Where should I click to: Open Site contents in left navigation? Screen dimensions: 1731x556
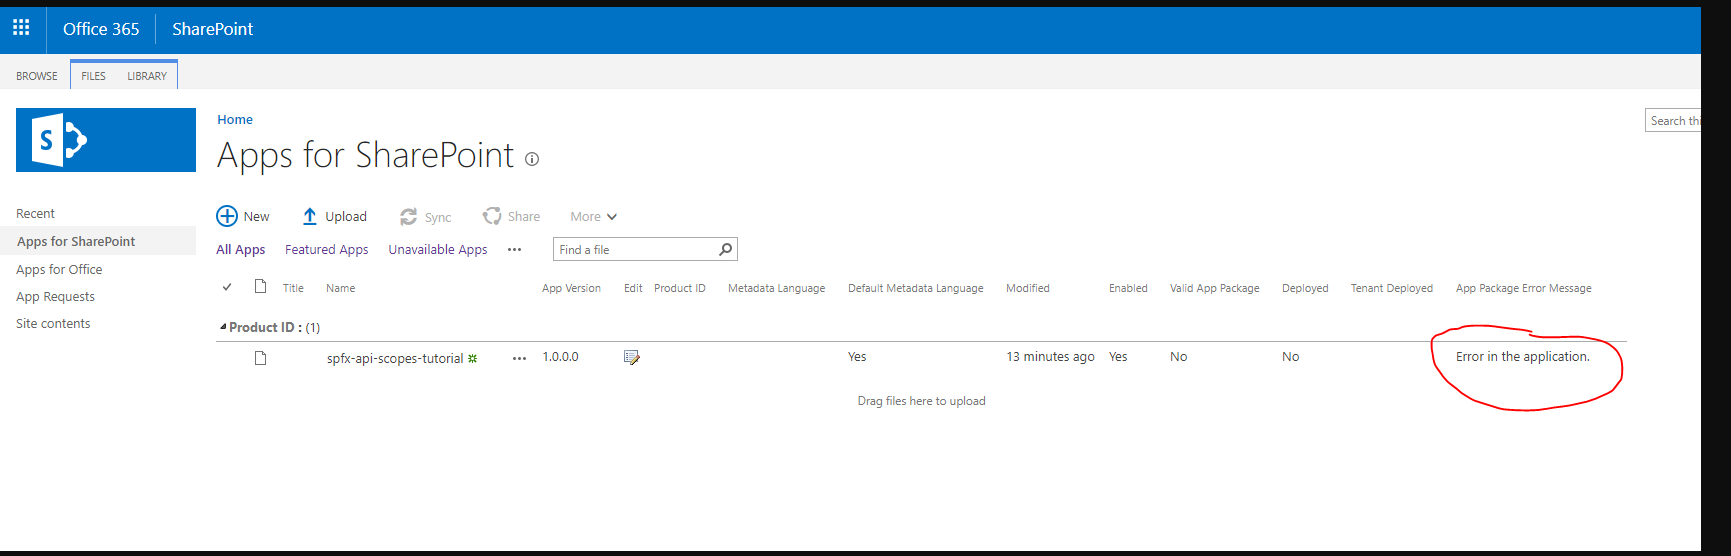point(53,324)
